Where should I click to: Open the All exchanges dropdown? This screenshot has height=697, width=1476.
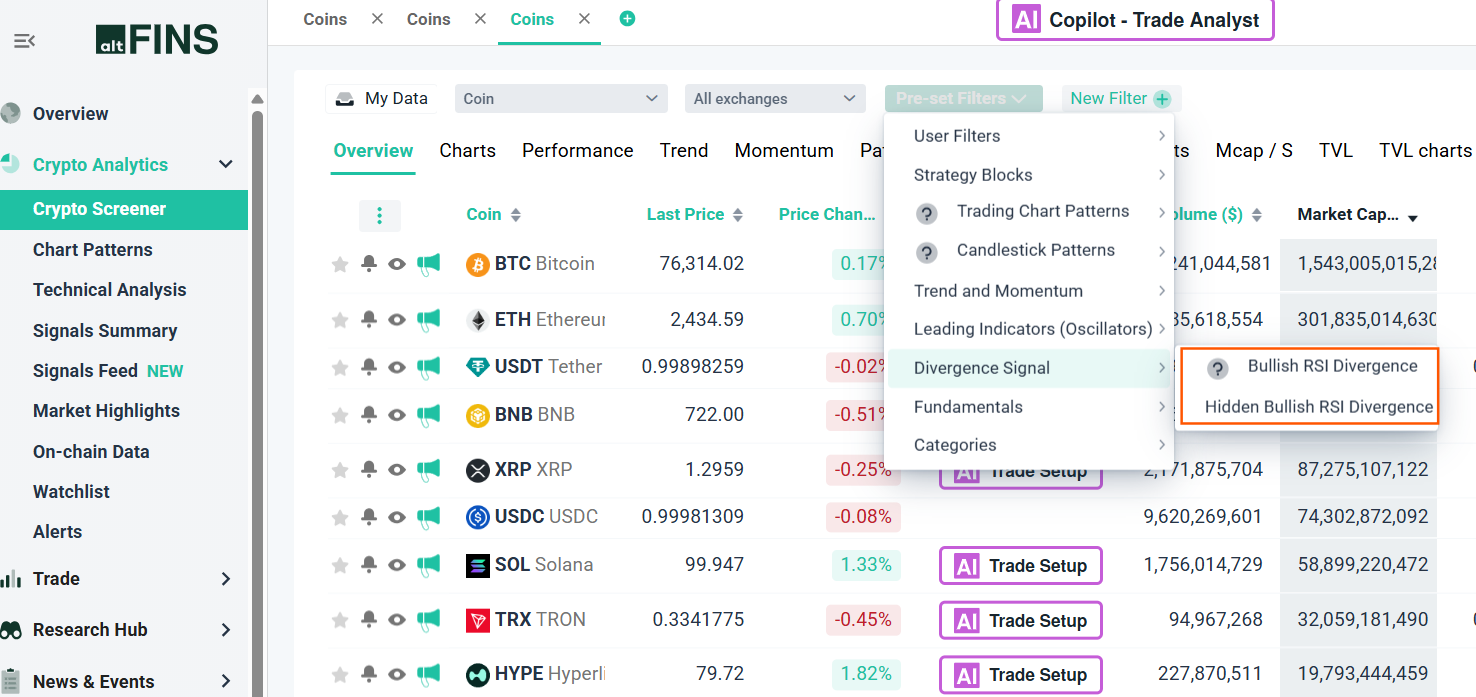pyautogui.click(x=775, y=98)
